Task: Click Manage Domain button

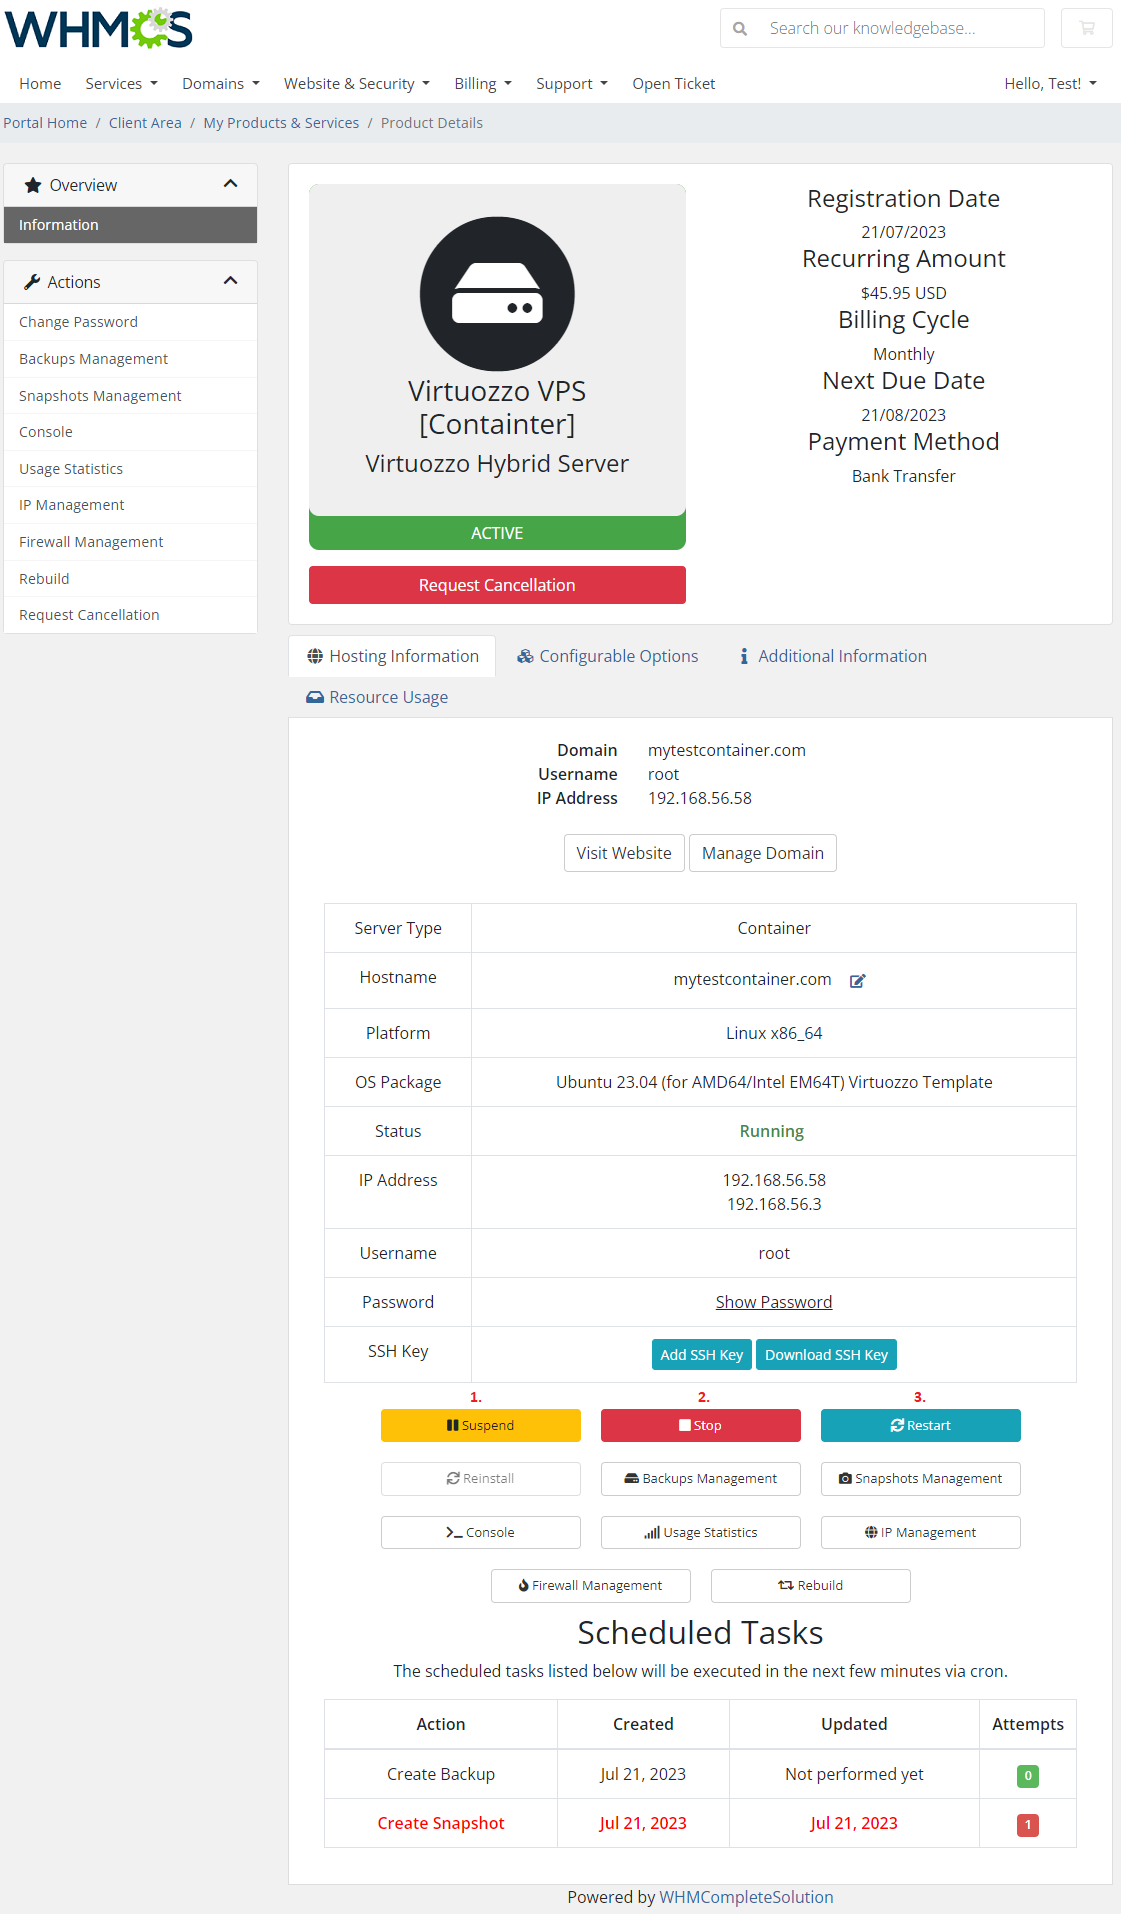Action: tap(763, 853)
